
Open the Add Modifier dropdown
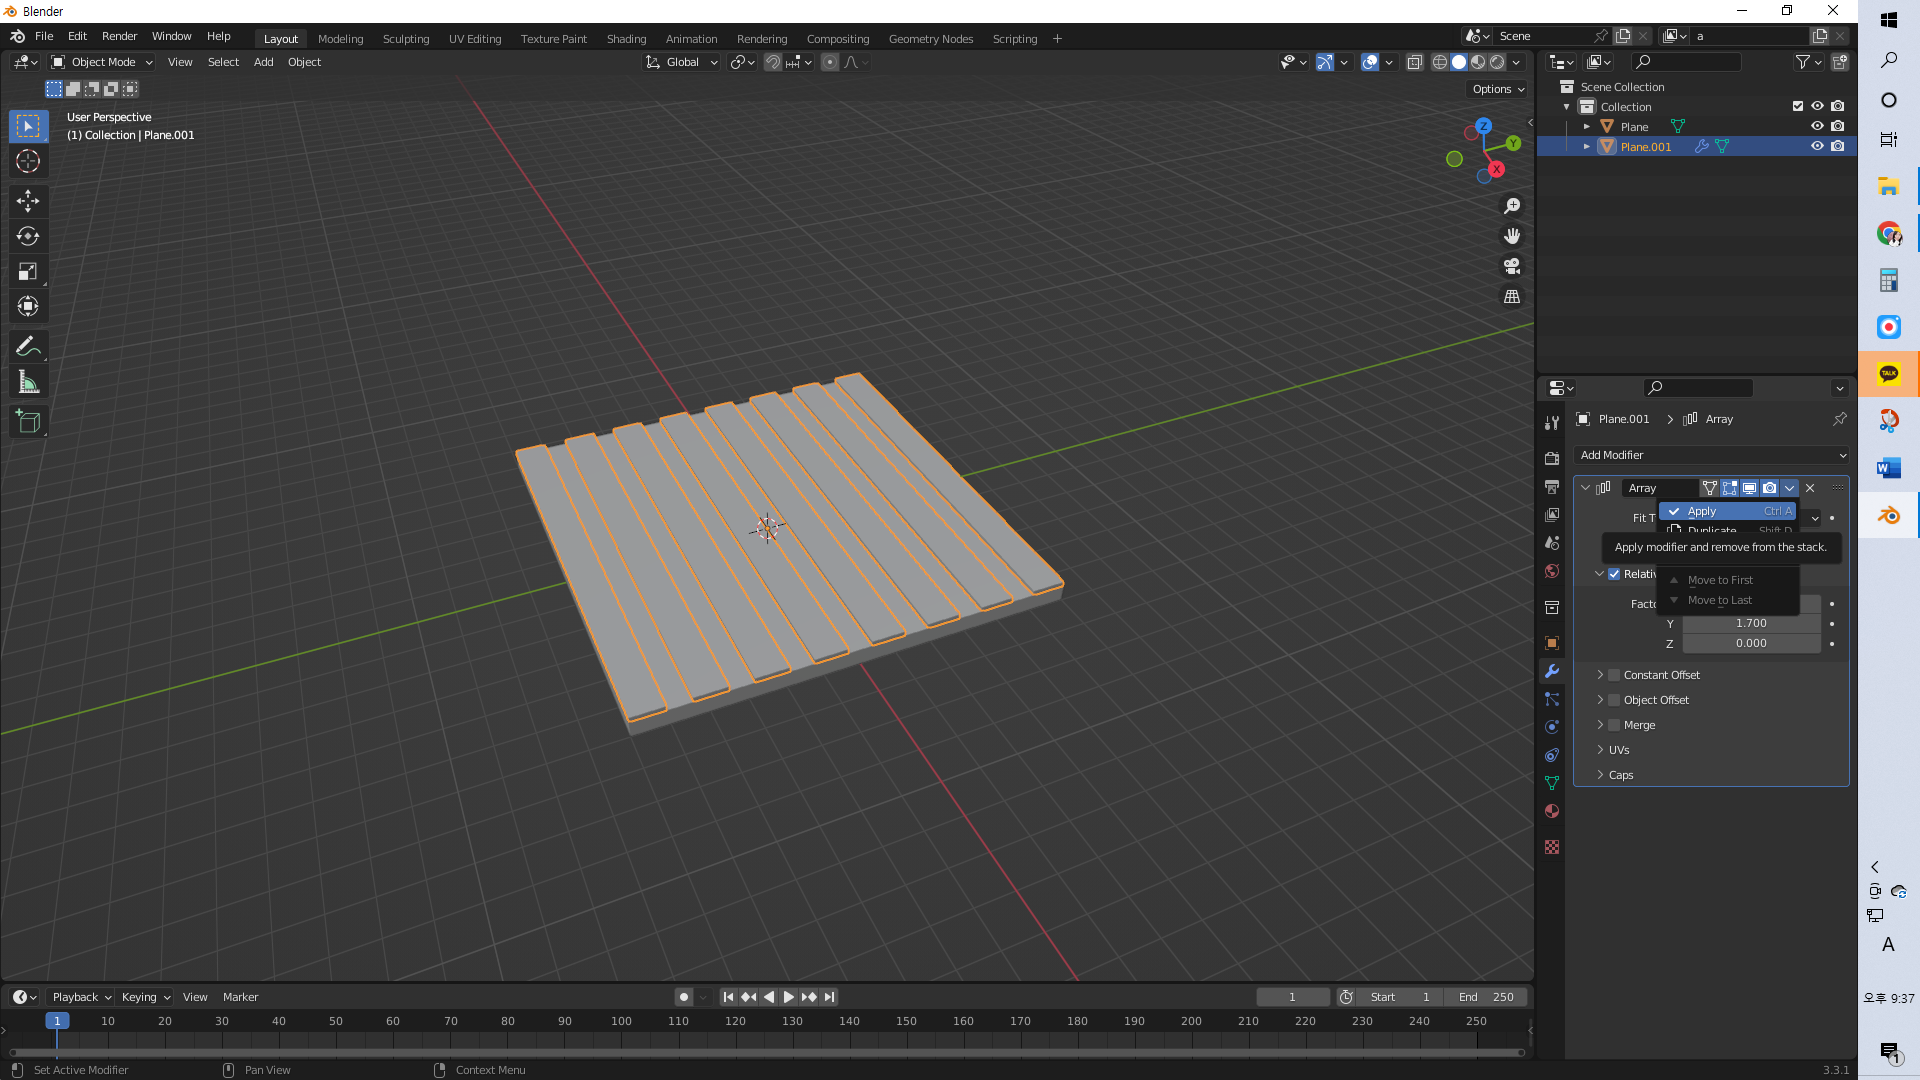point(1711,455)
